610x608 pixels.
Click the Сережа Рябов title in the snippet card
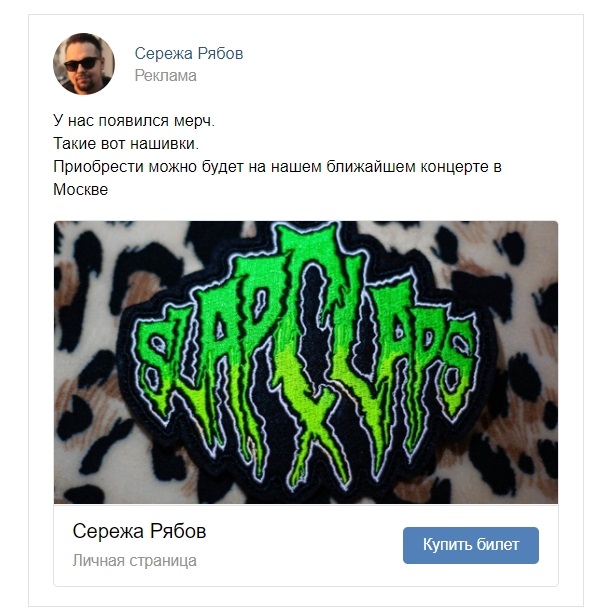click(x=139, y=531)
